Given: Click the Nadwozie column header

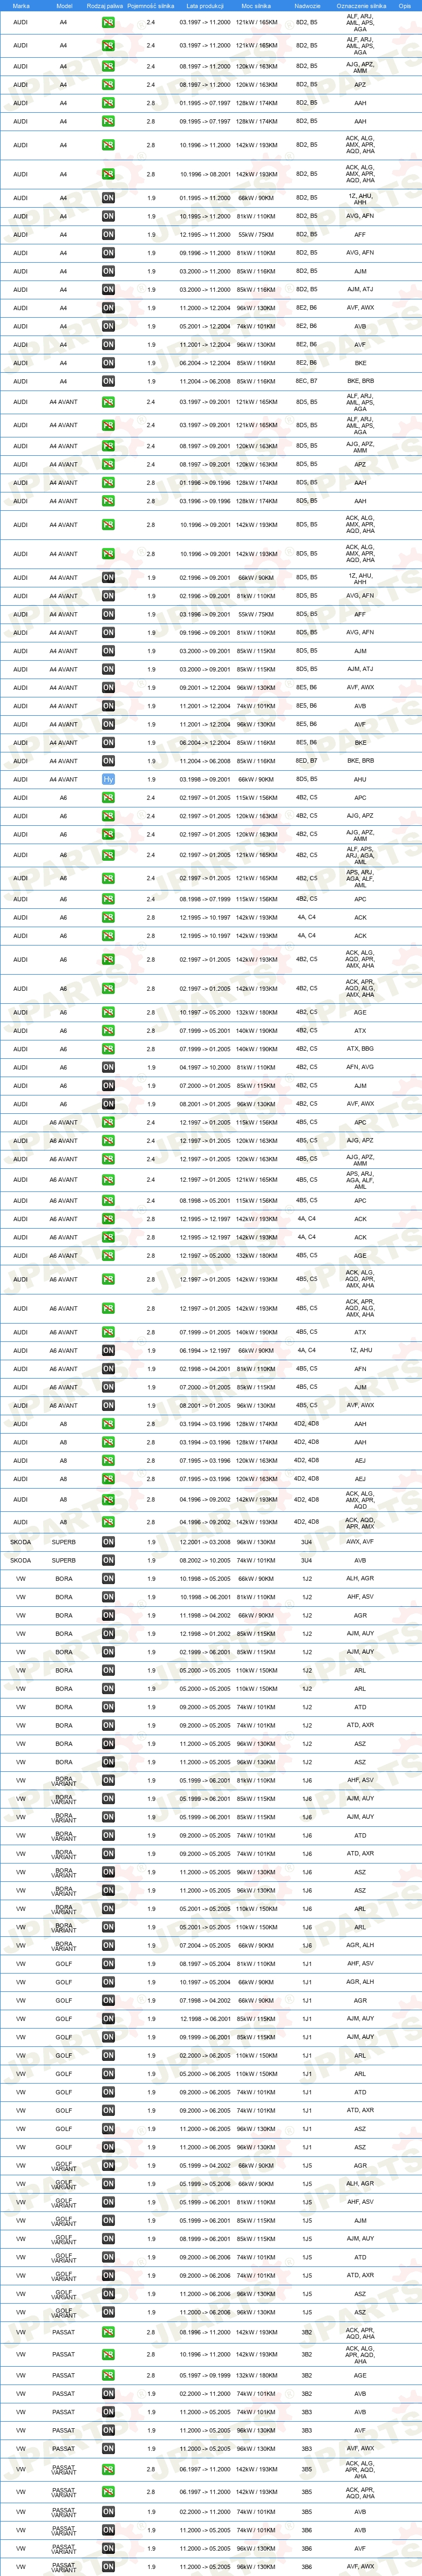Looking at the screenshot, I should [307, 6].
